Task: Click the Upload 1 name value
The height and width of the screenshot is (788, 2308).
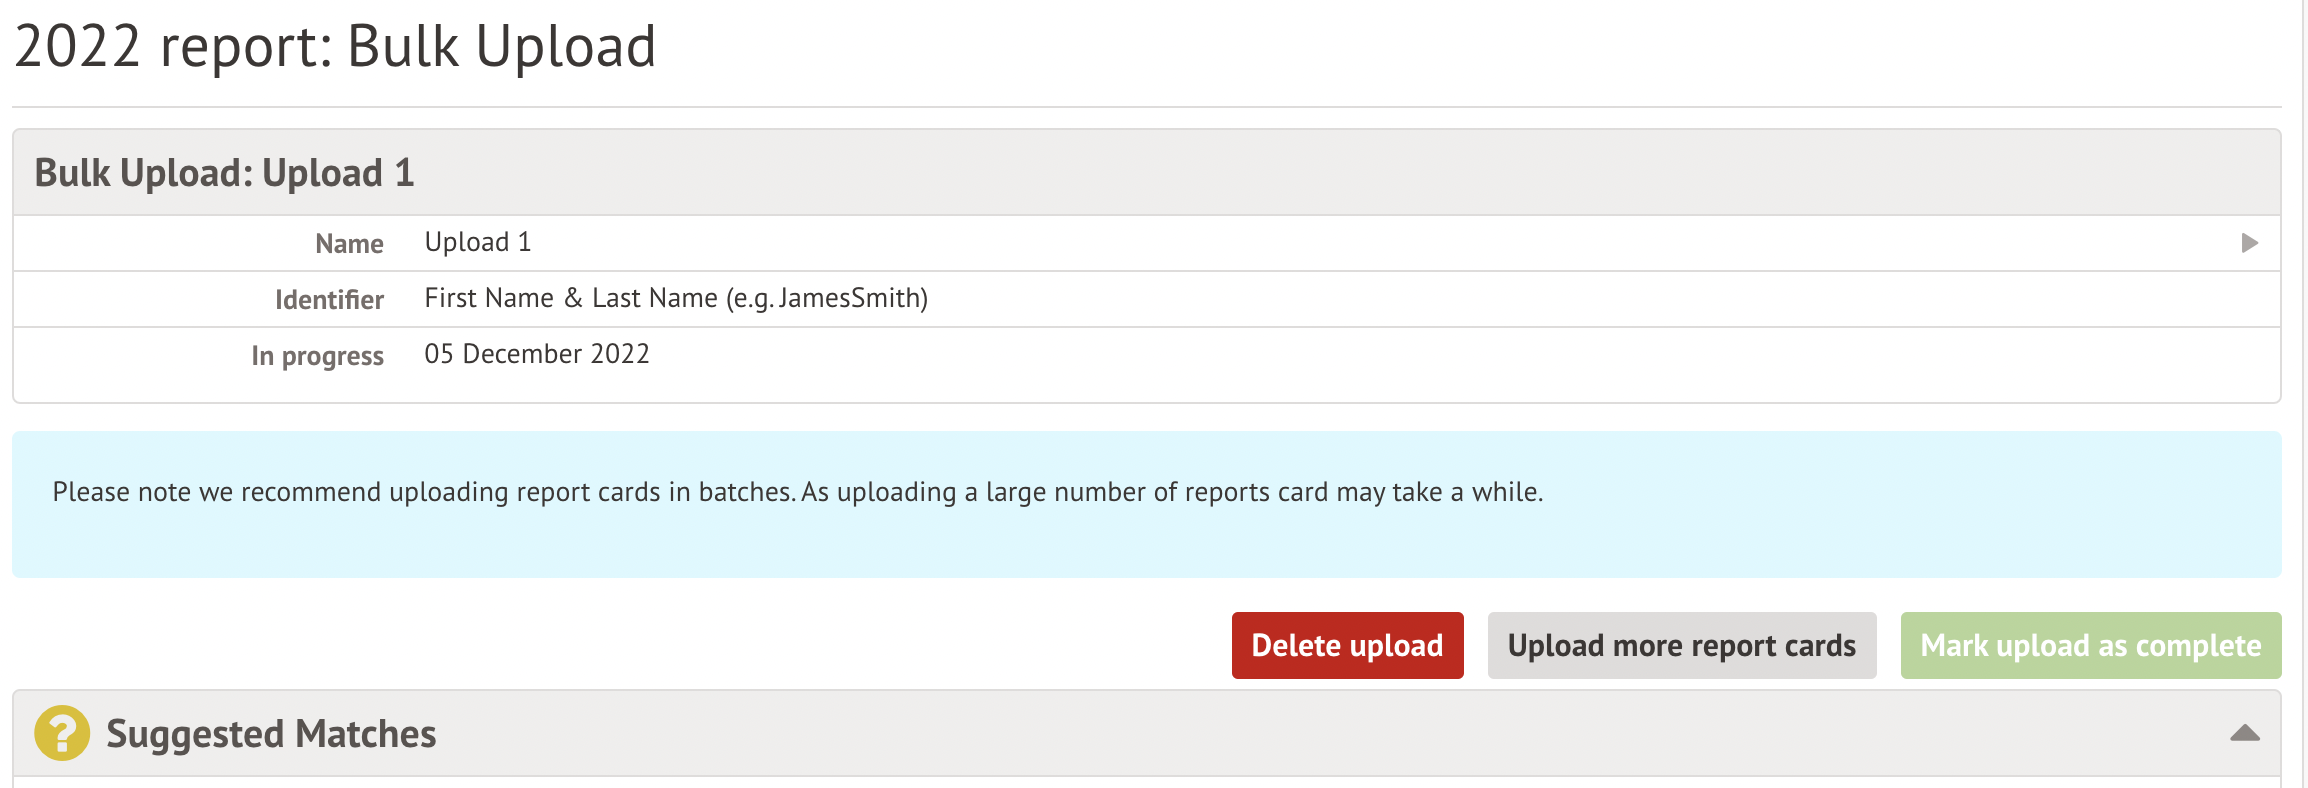Action: pos(477,242)
